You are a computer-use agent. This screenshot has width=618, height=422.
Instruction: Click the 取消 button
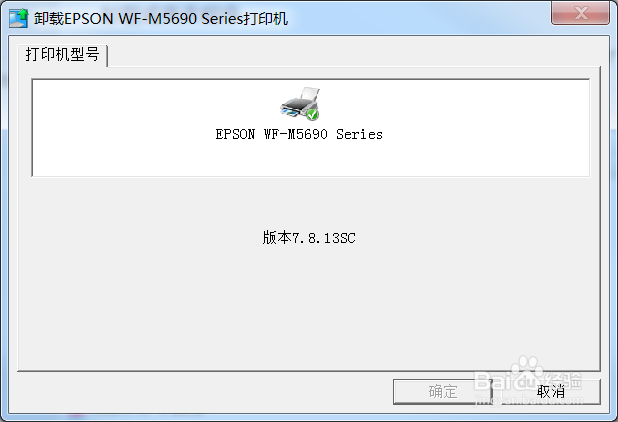pos(551,392)
